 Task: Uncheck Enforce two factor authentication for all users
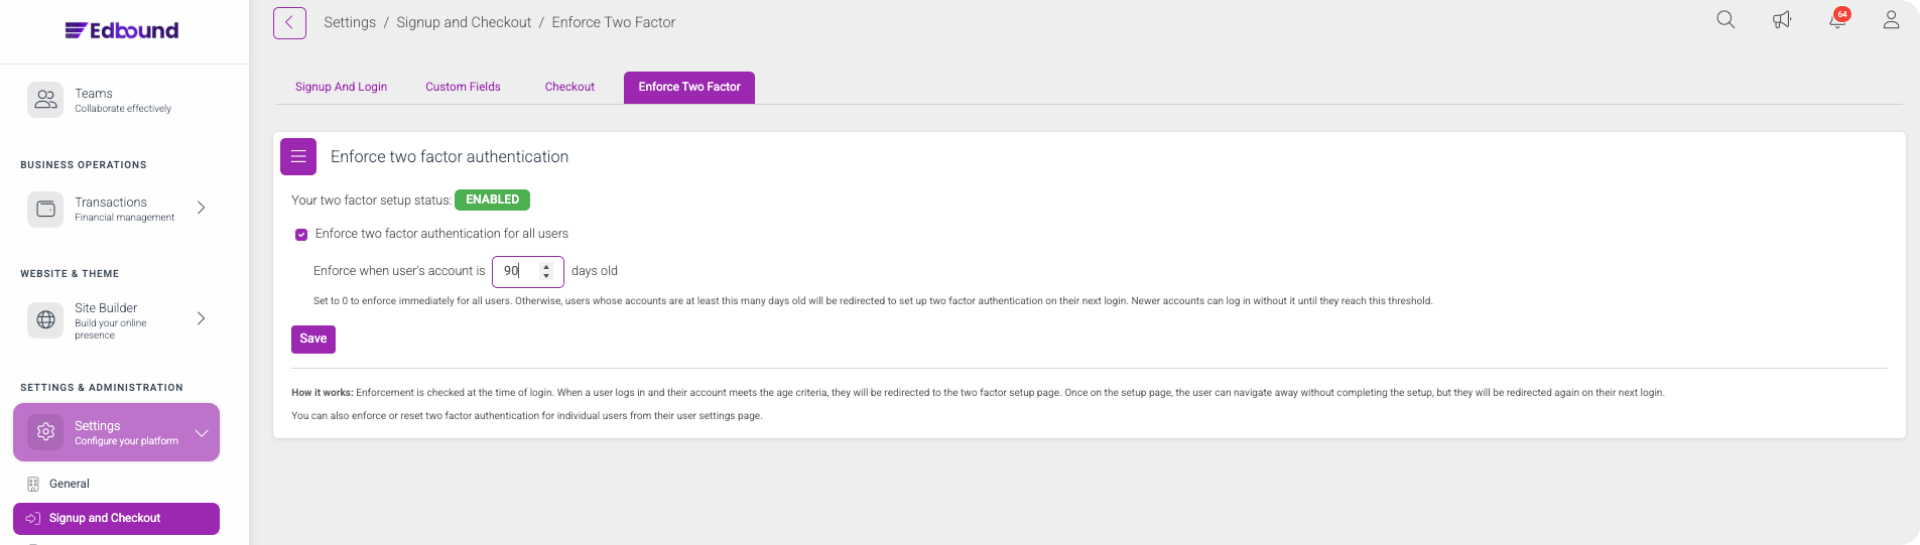pyautogui.click(x=301, y=235)
